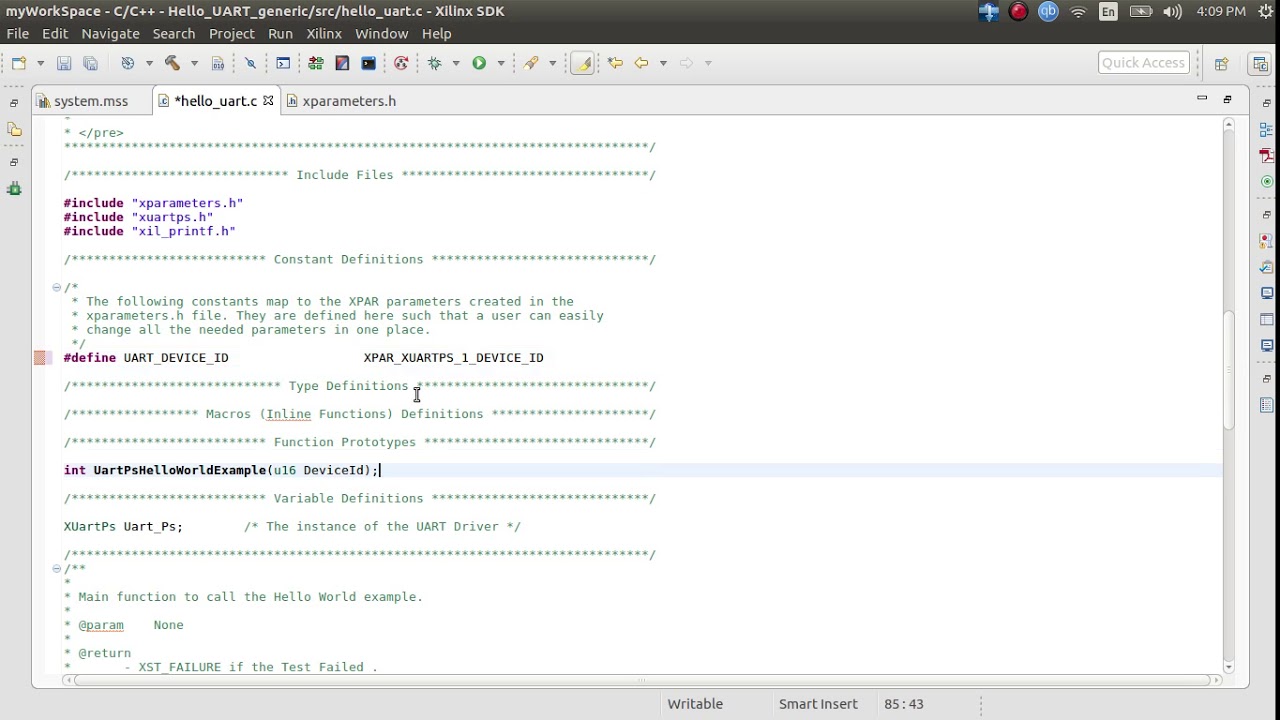Click the build configuration gear icon
The width and height of the screenshot is (1280, 720).
(128, 63)
